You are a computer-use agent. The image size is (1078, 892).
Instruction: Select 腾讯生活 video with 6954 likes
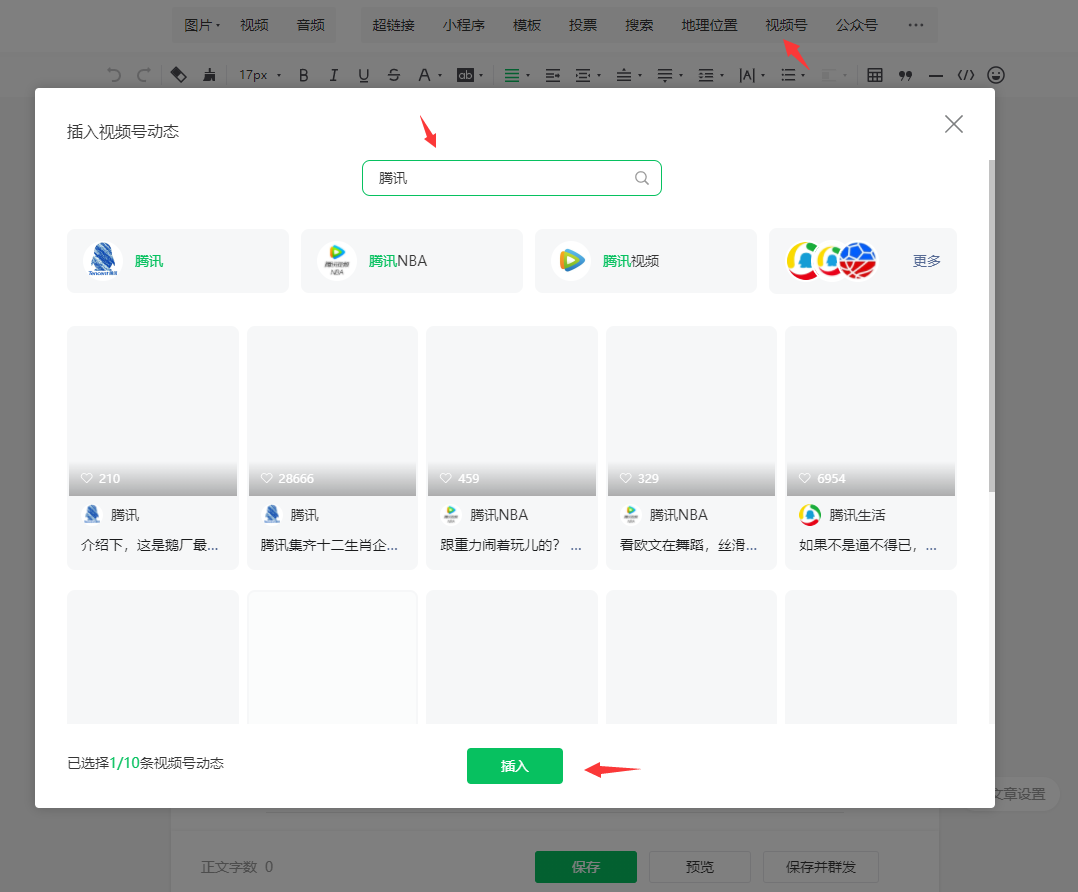[x=870, y=448]
